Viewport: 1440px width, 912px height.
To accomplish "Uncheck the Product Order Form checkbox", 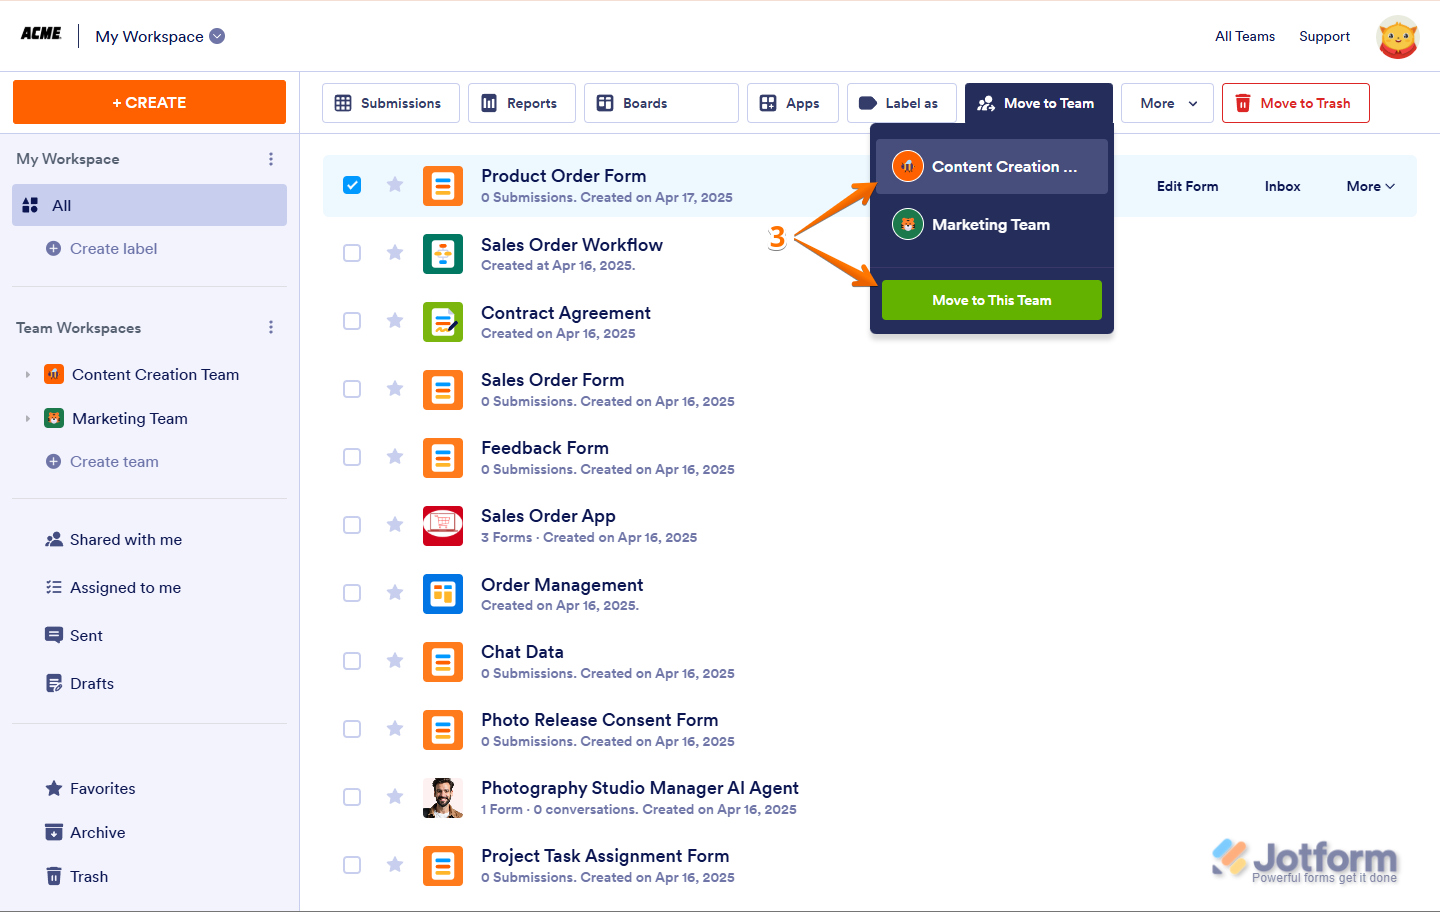I will [x=352, y=185].
